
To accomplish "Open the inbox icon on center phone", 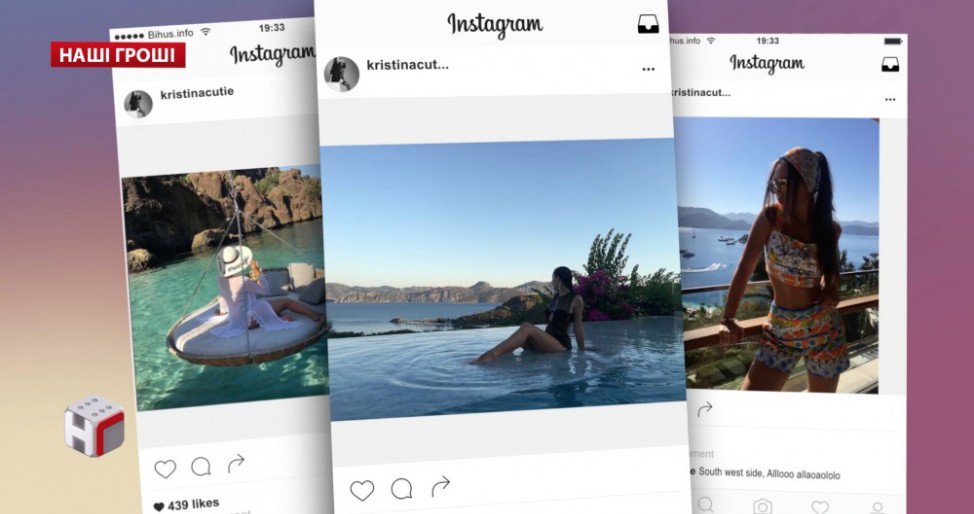I will [x=648, y=24].
